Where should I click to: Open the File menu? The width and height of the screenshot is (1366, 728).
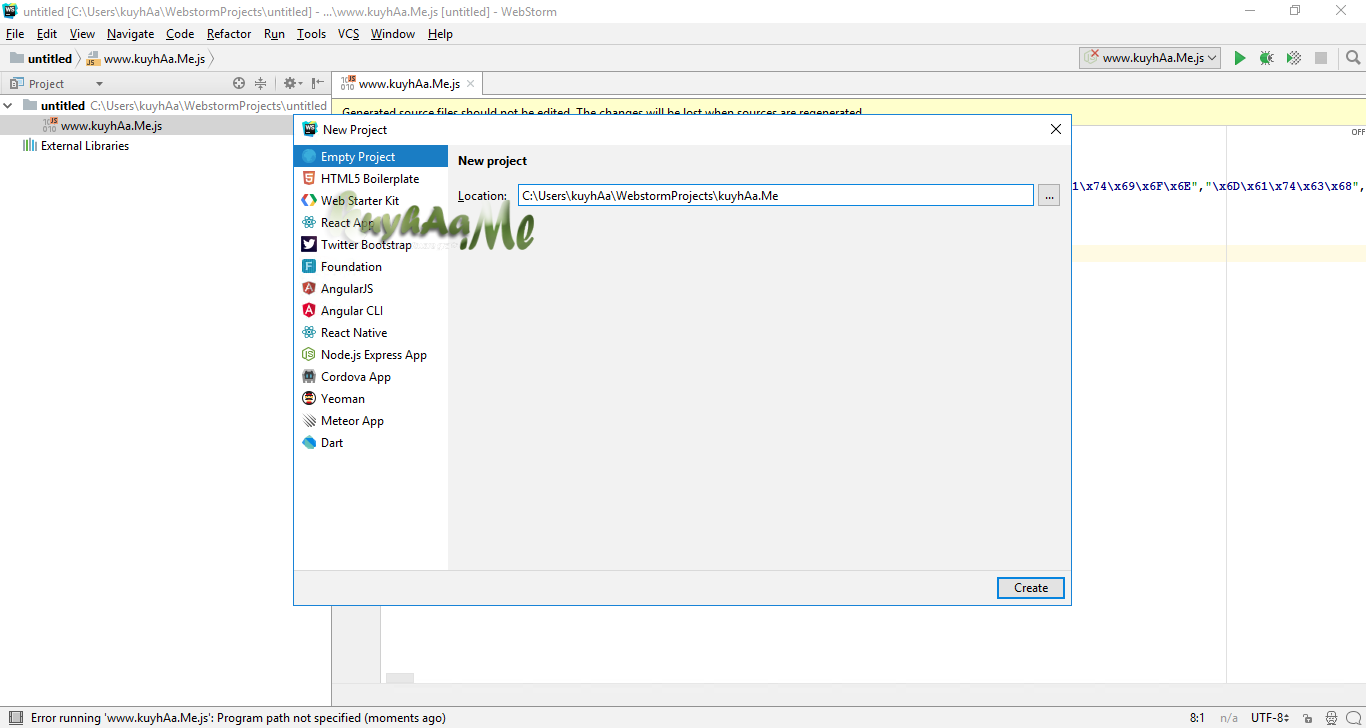(x=15, y=34)
